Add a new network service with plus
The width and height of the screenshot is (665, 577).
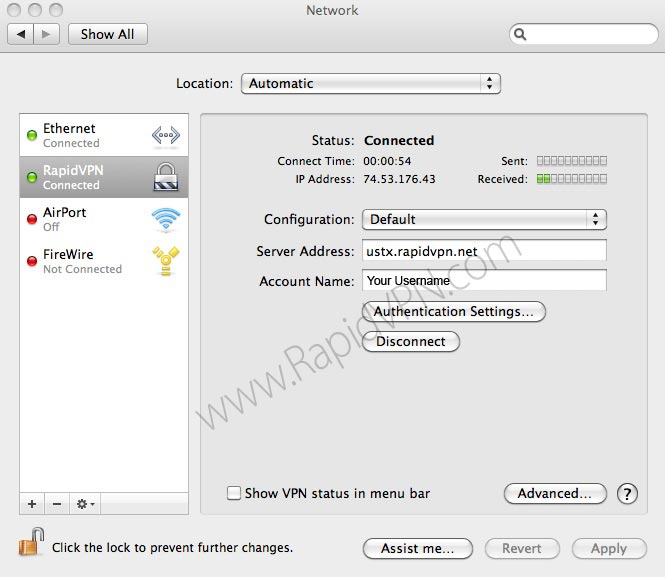coord(32,504)
